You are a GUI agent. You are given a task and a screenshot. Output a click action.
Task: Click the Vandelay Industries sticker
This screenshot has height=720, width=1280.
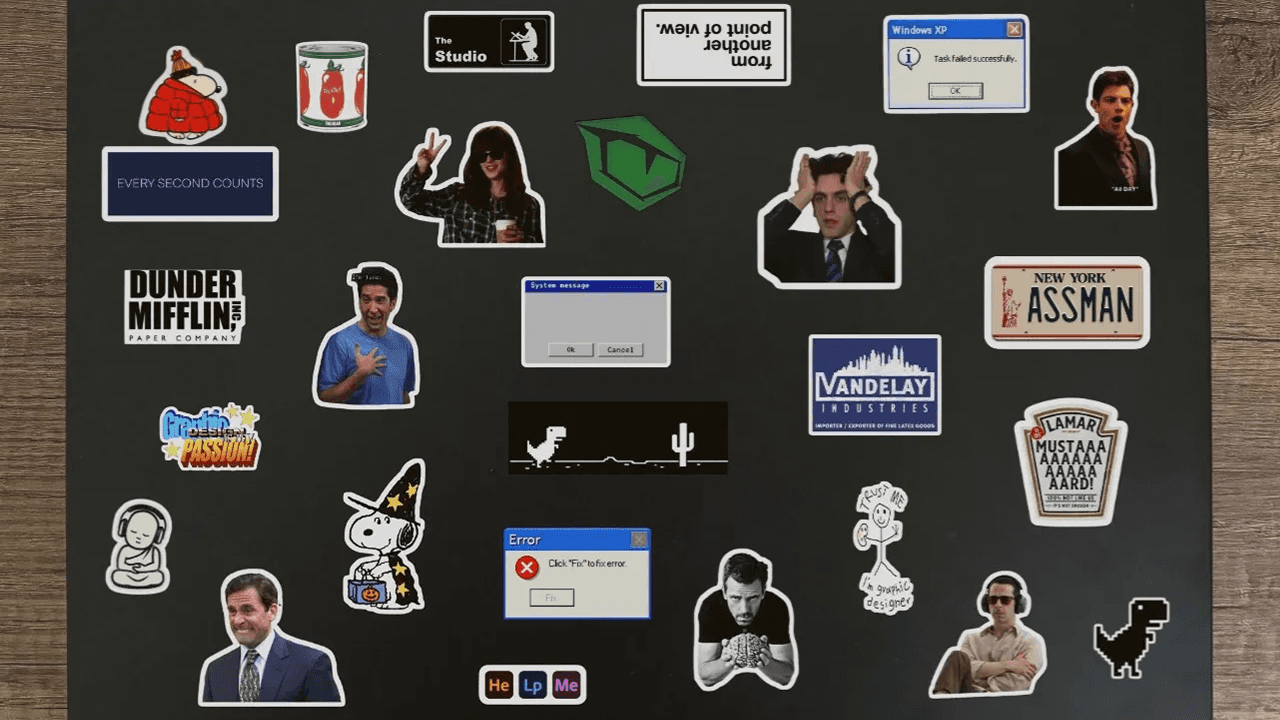click(x=875, y=385)
